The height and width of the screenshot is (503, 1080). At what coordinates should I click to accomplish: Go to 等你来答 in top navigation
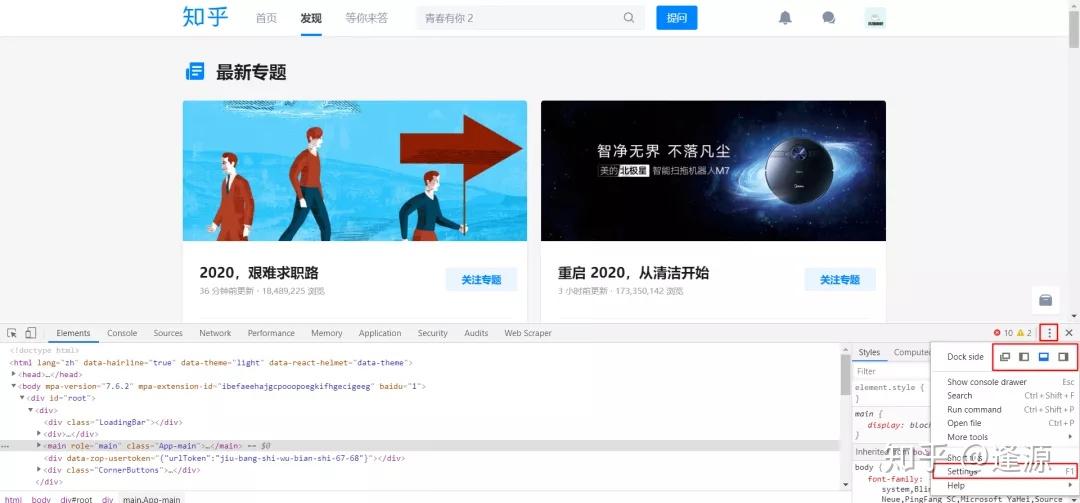pyautogui.click(x=366, y=19)
